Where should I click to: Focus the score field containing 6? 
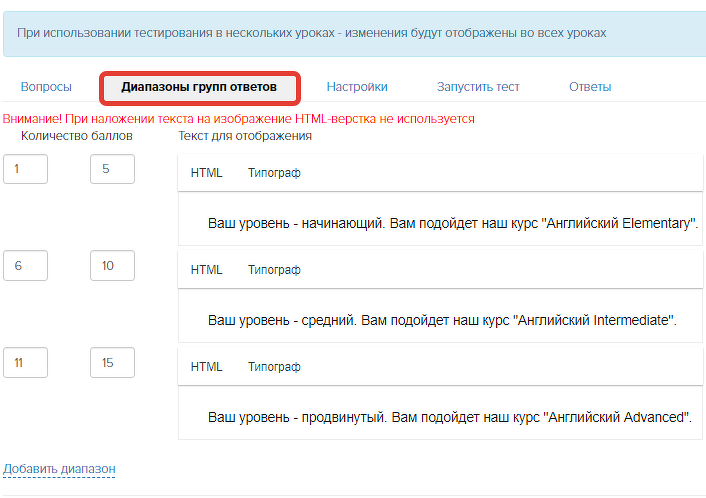click(x=25, y=266)
